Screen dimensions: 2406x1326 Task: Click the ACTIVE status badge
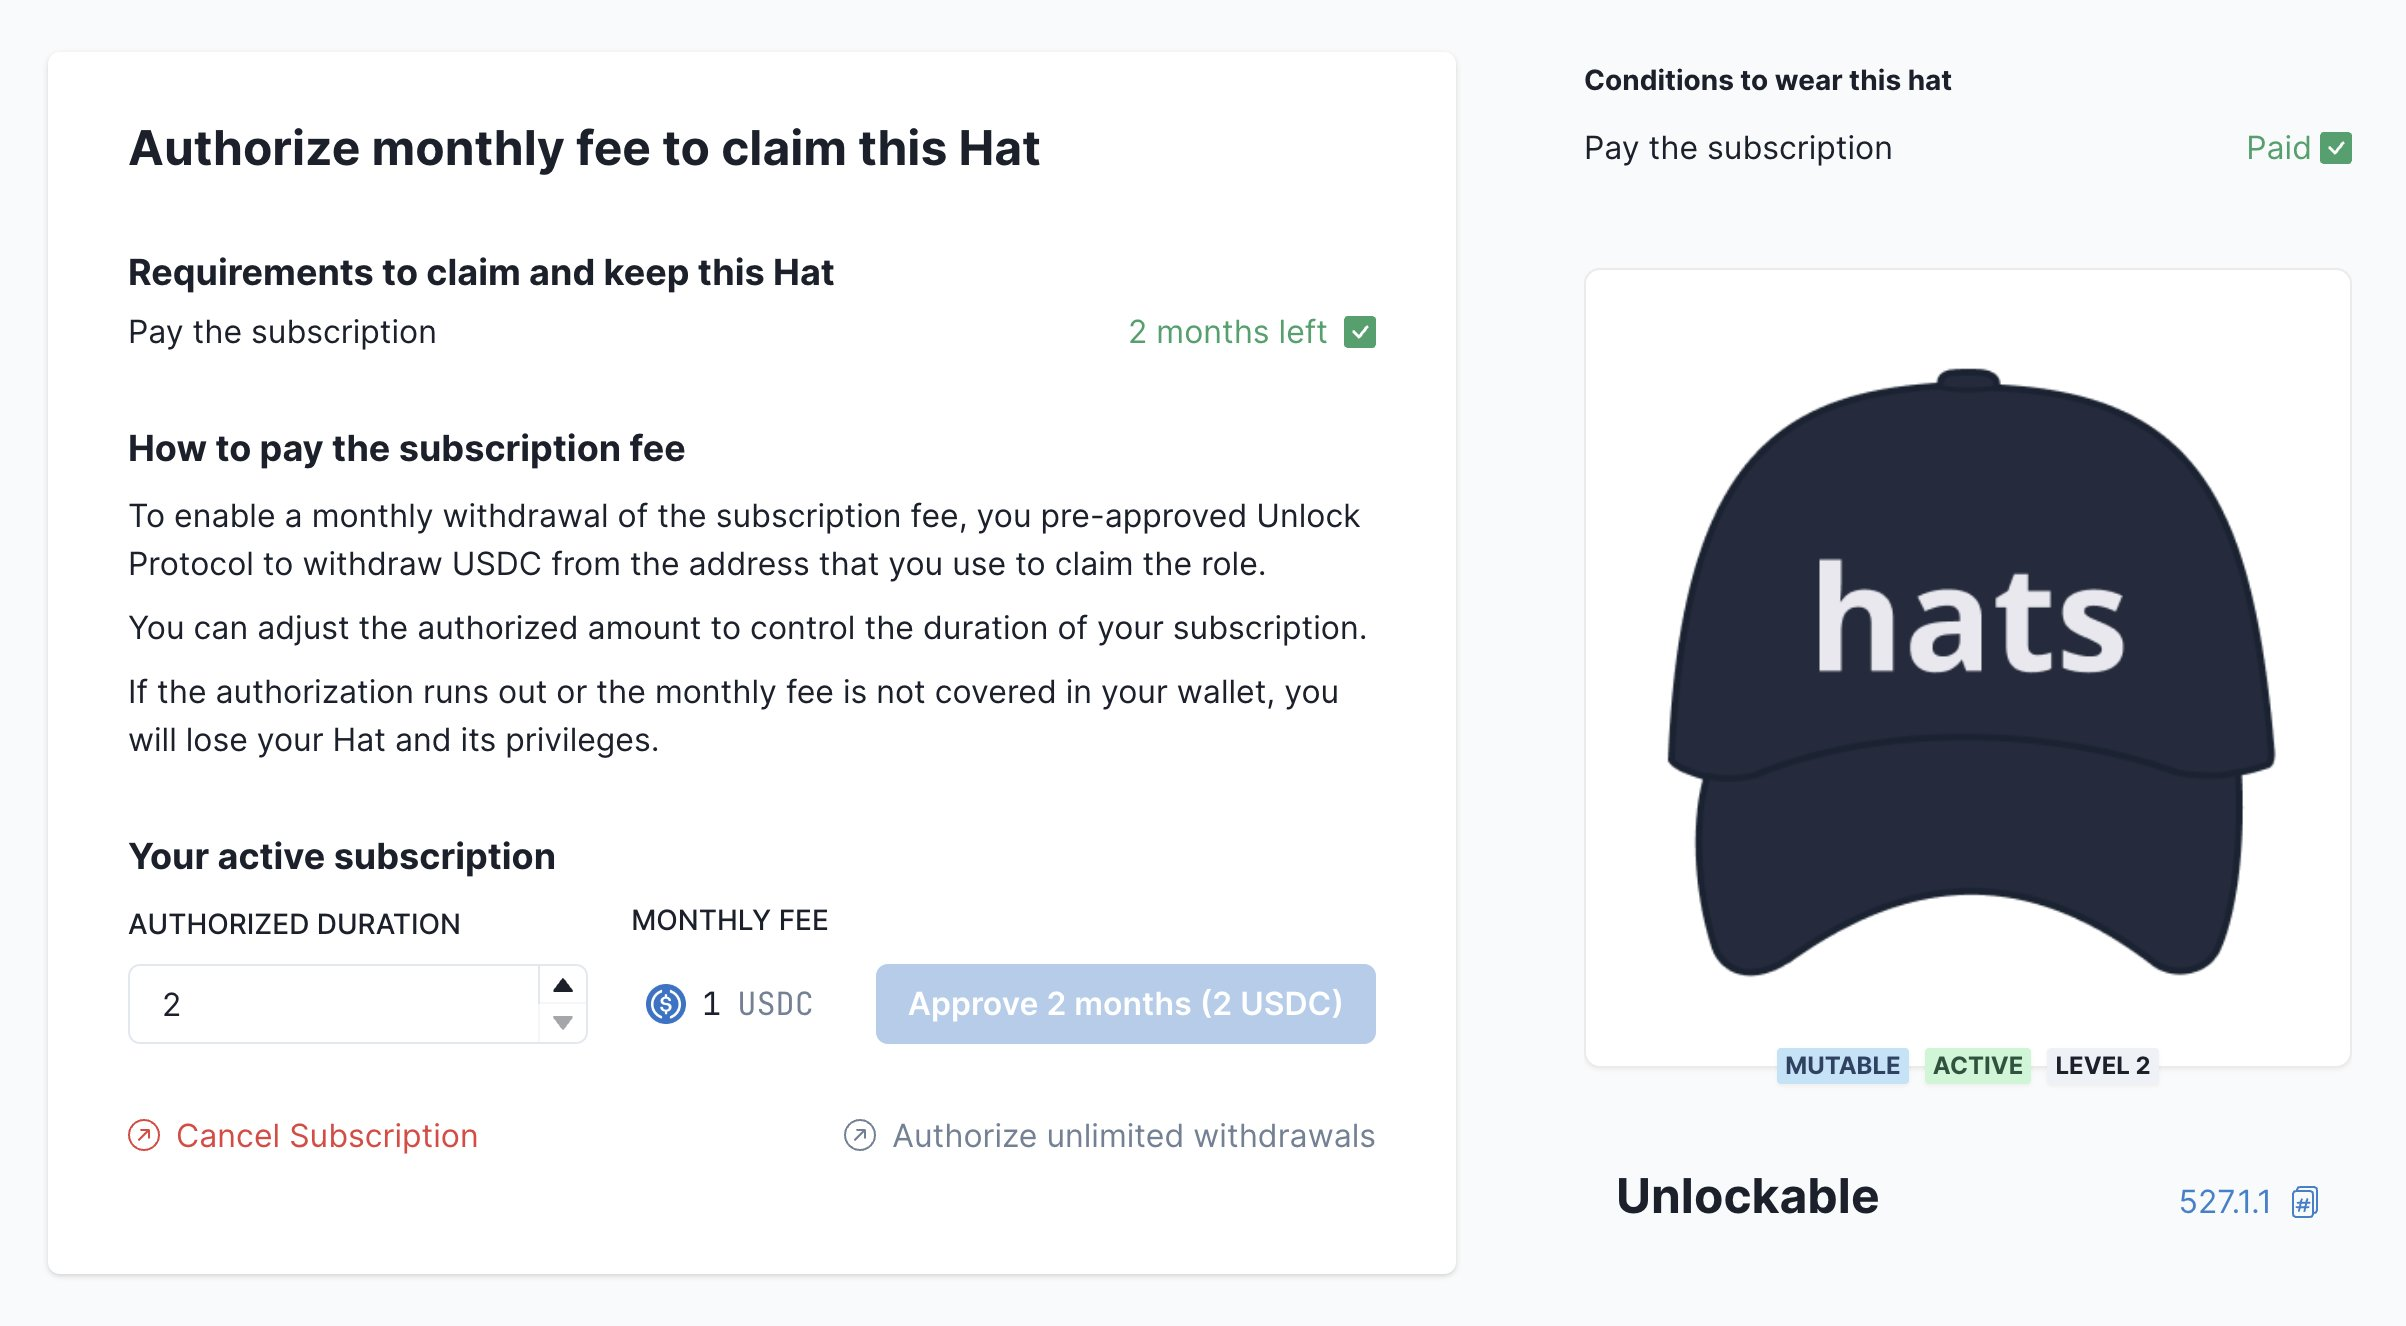coord(1977,1065)
